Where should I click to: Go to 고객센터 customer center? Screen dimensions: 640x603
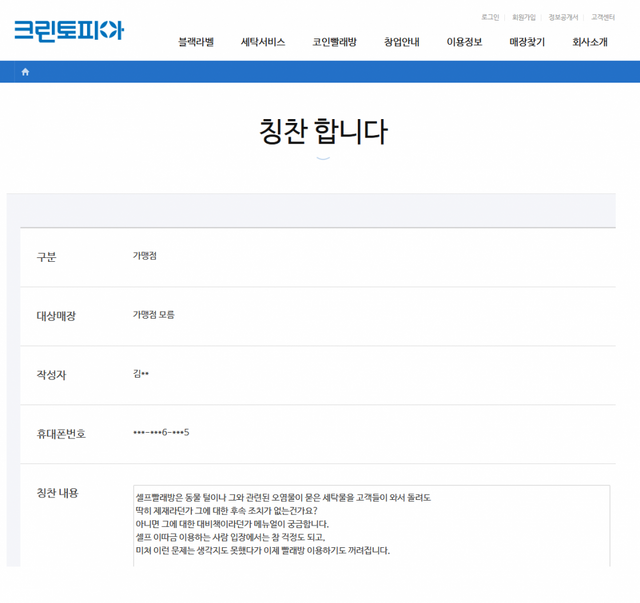pos(603,17)
